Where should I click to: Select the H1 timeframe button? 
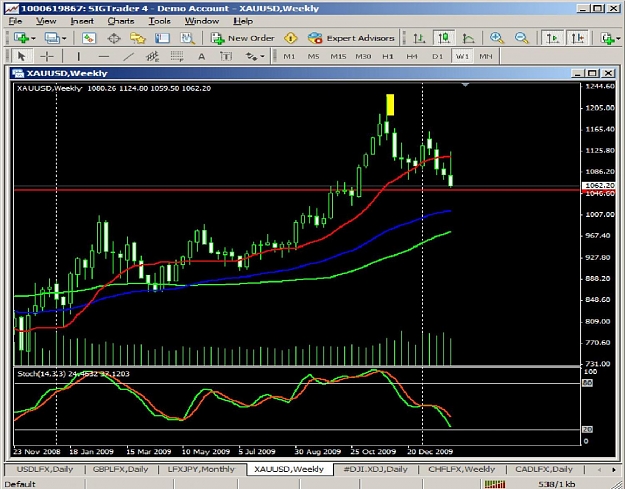point(388,56)
